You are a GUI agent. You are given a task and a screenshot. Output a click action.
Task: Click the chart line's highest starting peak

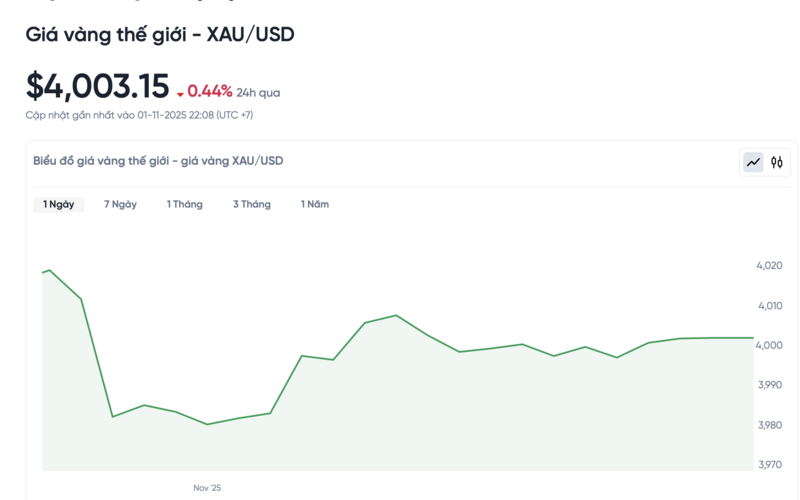(49, 270)
